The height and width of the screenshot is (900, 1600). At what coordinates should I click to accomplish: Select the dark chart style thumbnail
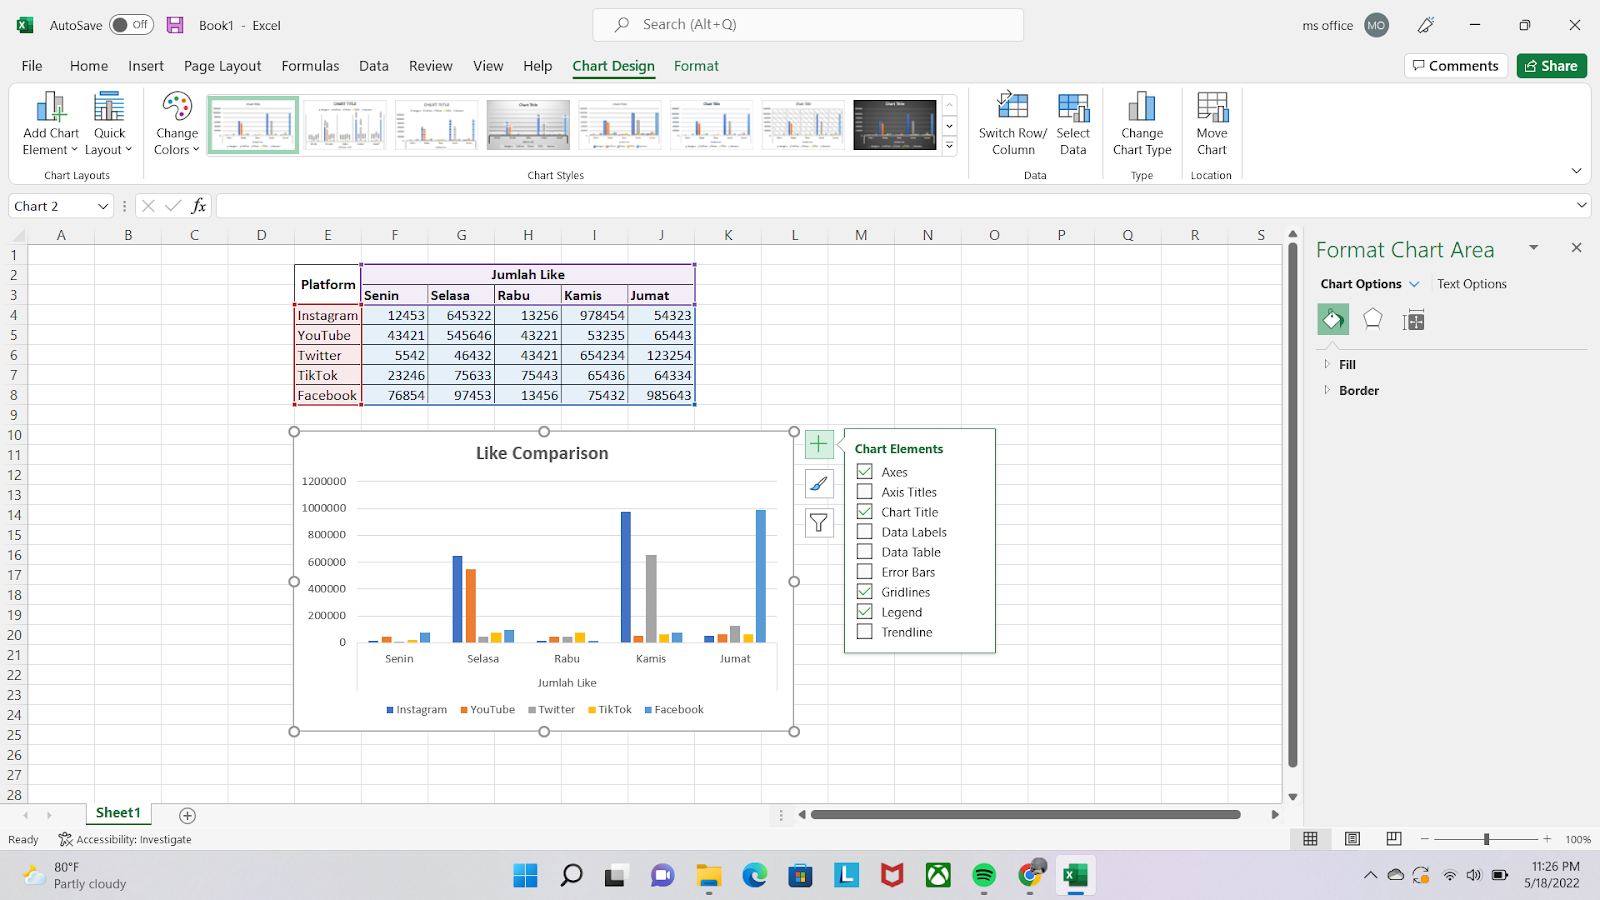point(895,125)
